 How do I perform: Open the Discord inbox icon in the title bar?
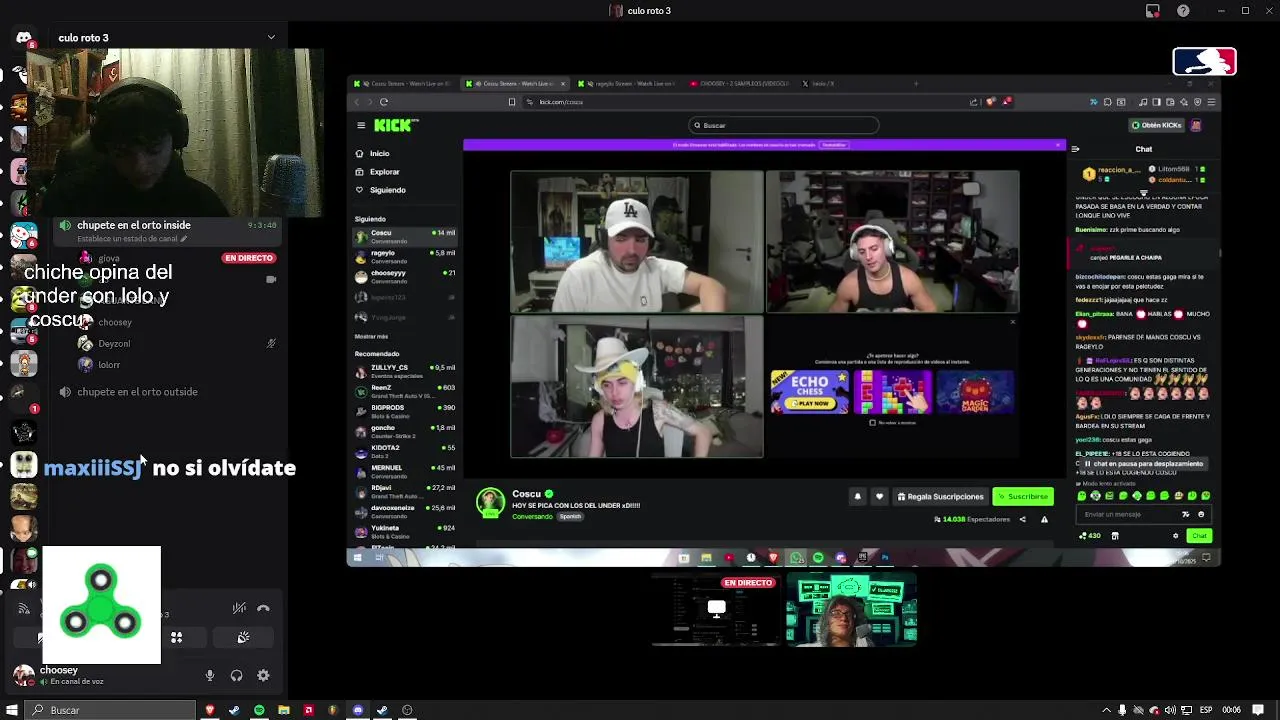[x=1153, y=11]
